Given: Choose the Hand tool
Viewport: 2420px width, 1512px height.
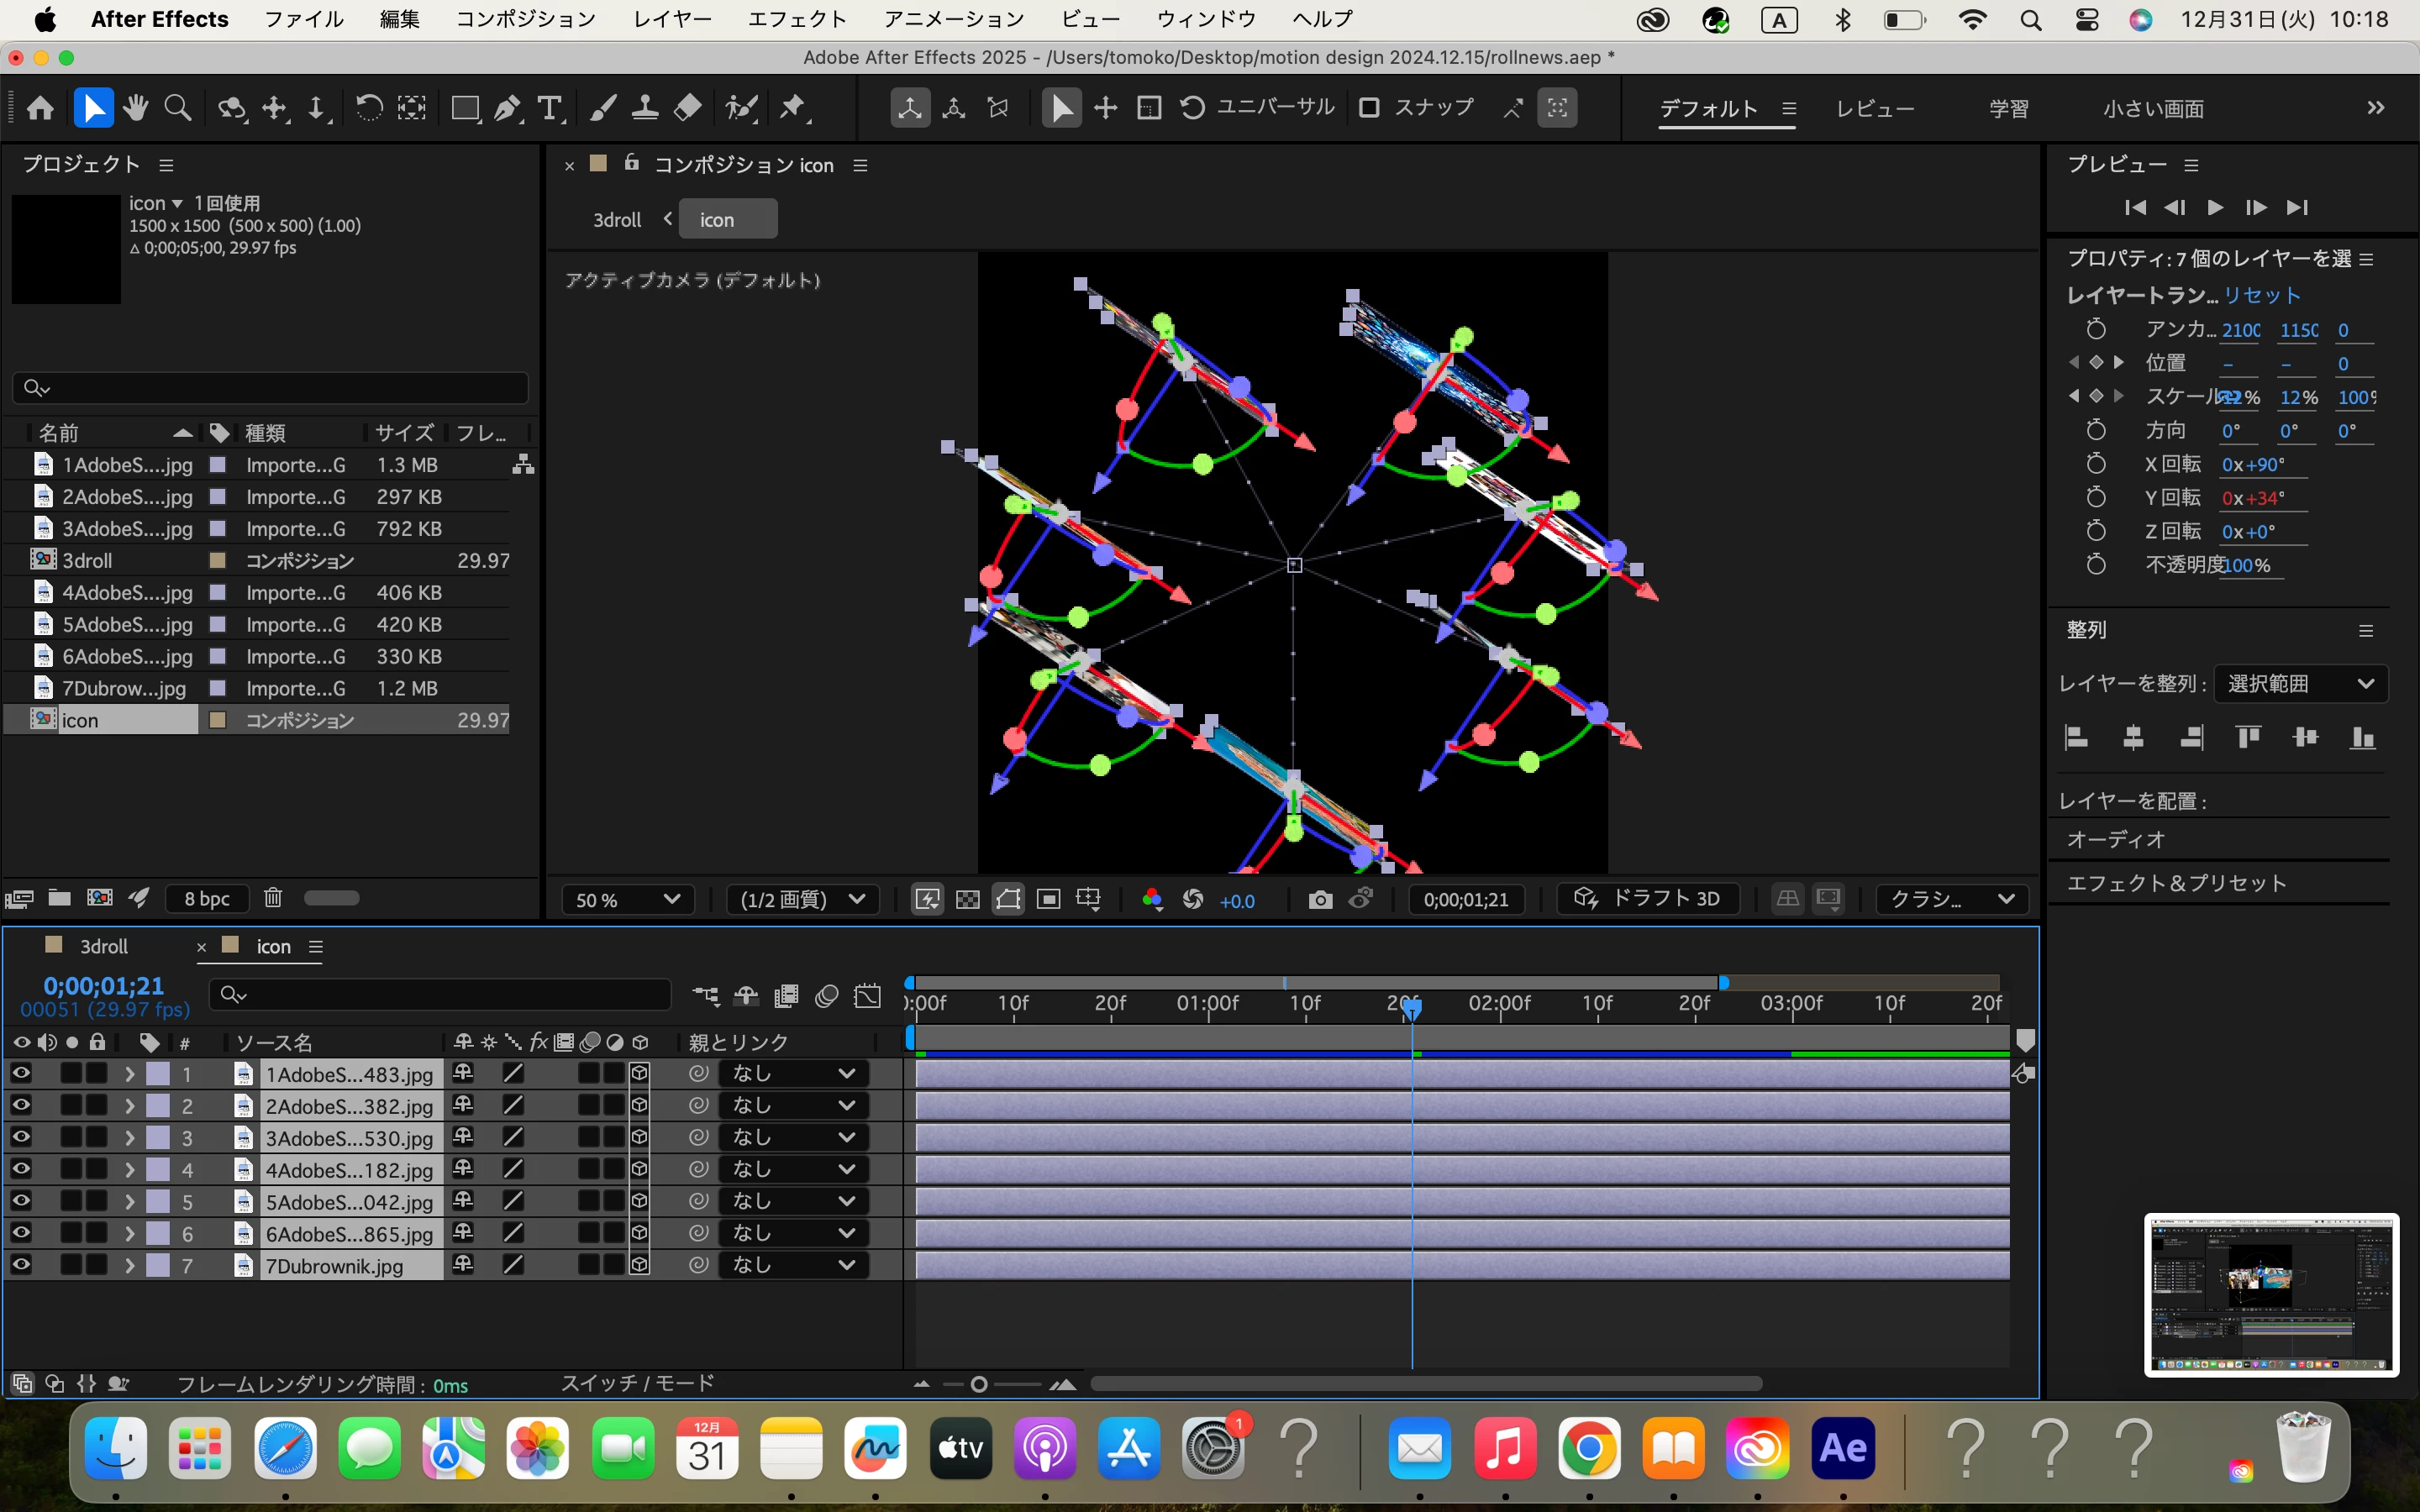Looking at the screenshot, I should [136, 108].
